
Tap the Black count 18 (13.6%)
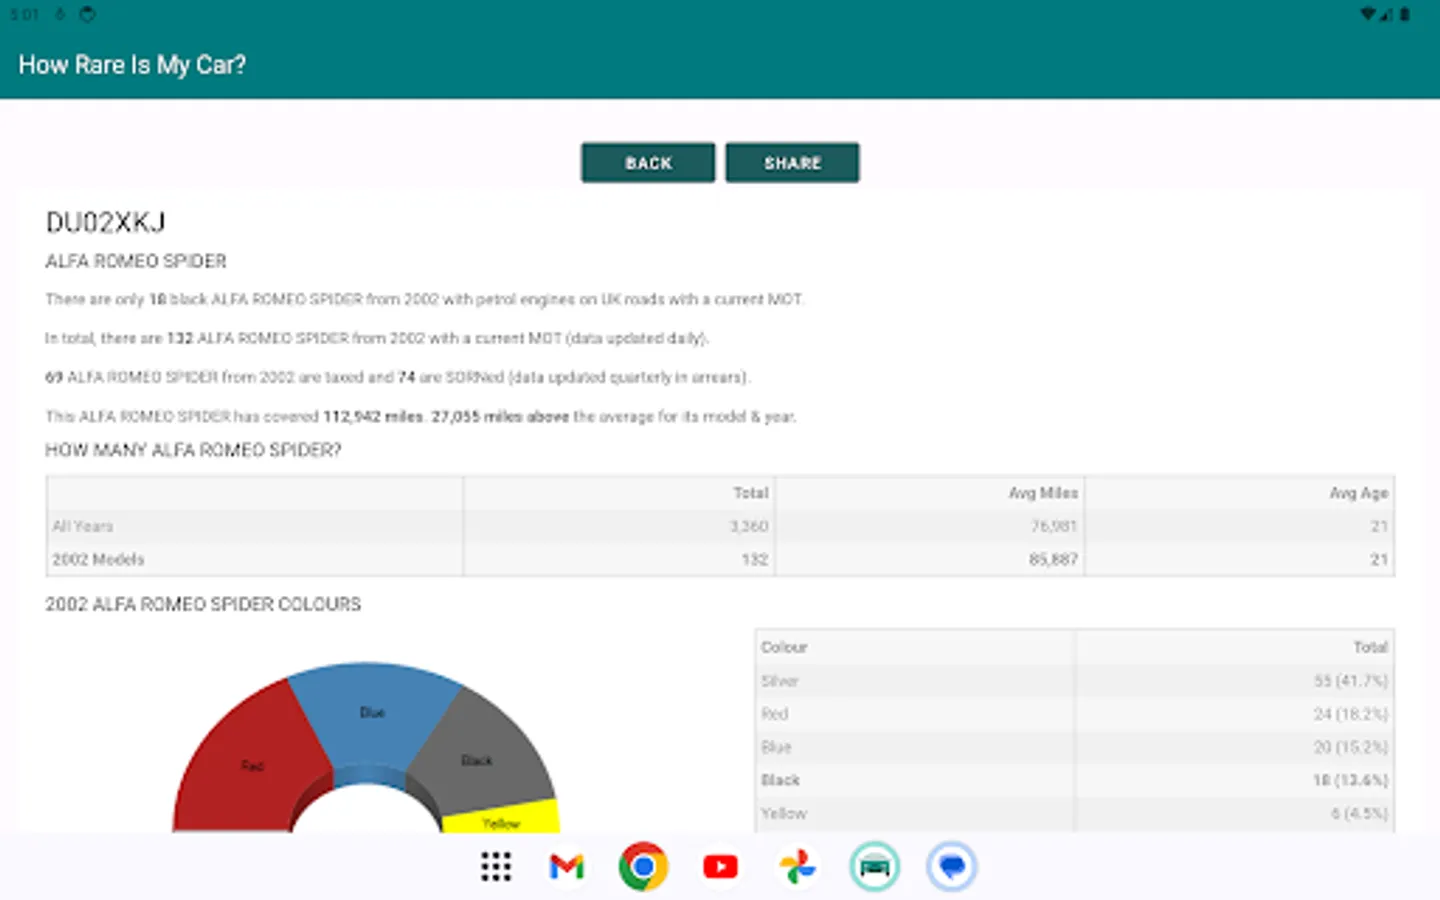pos(1351,780)
